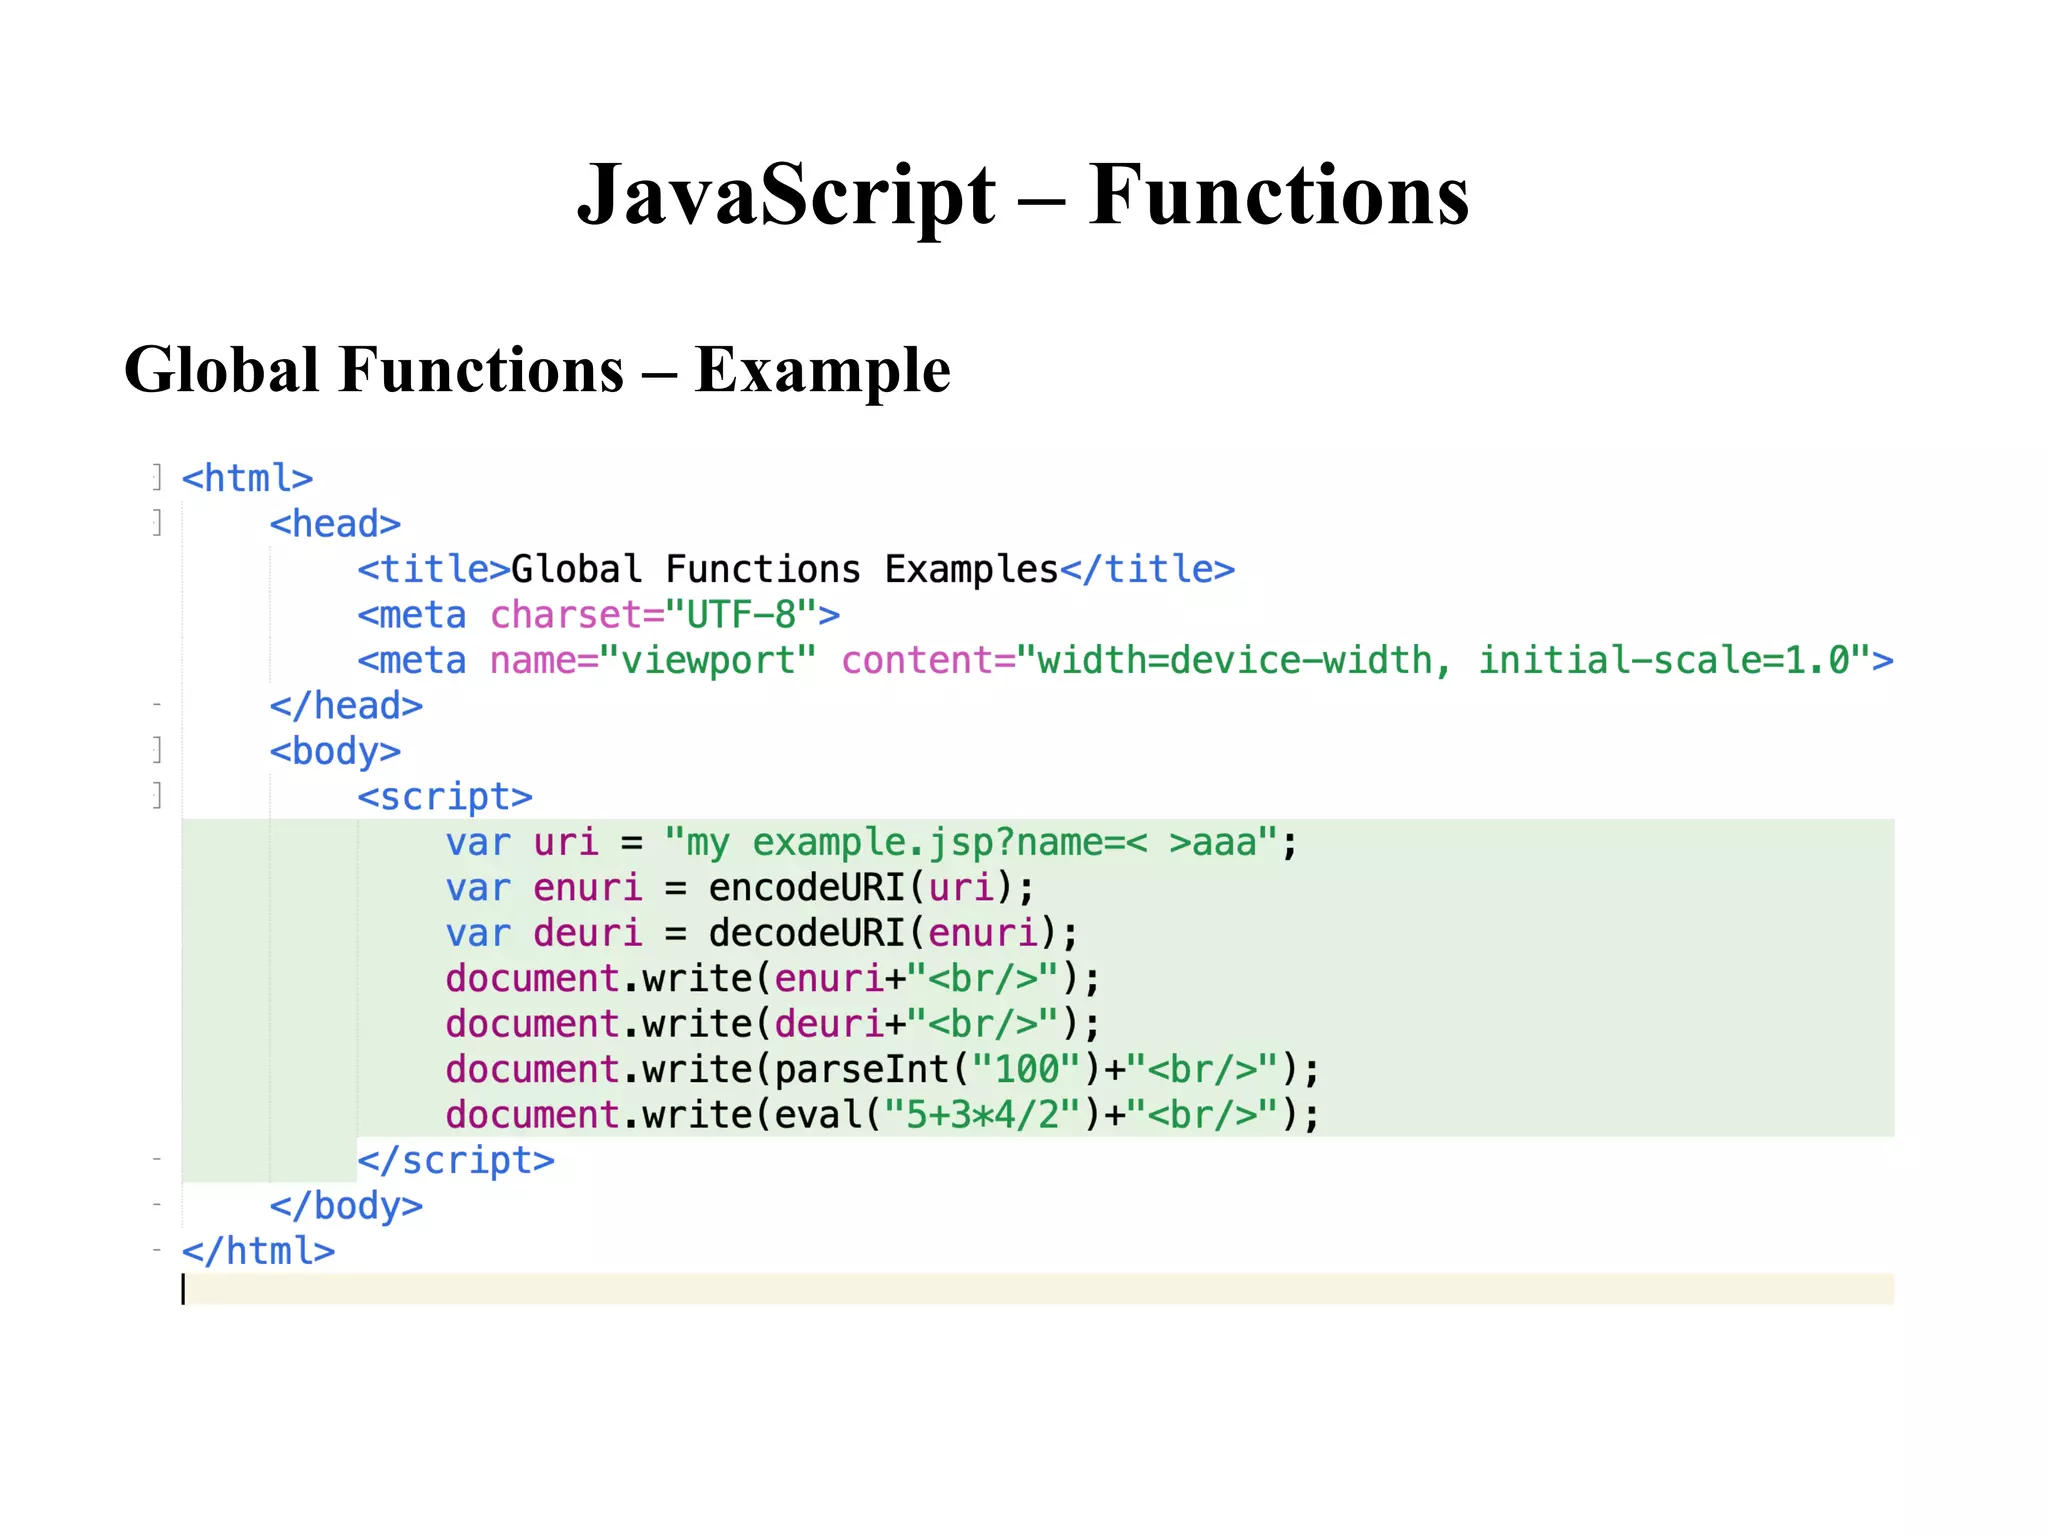Click the charset="UTF-8" attribute

(653, 615)
